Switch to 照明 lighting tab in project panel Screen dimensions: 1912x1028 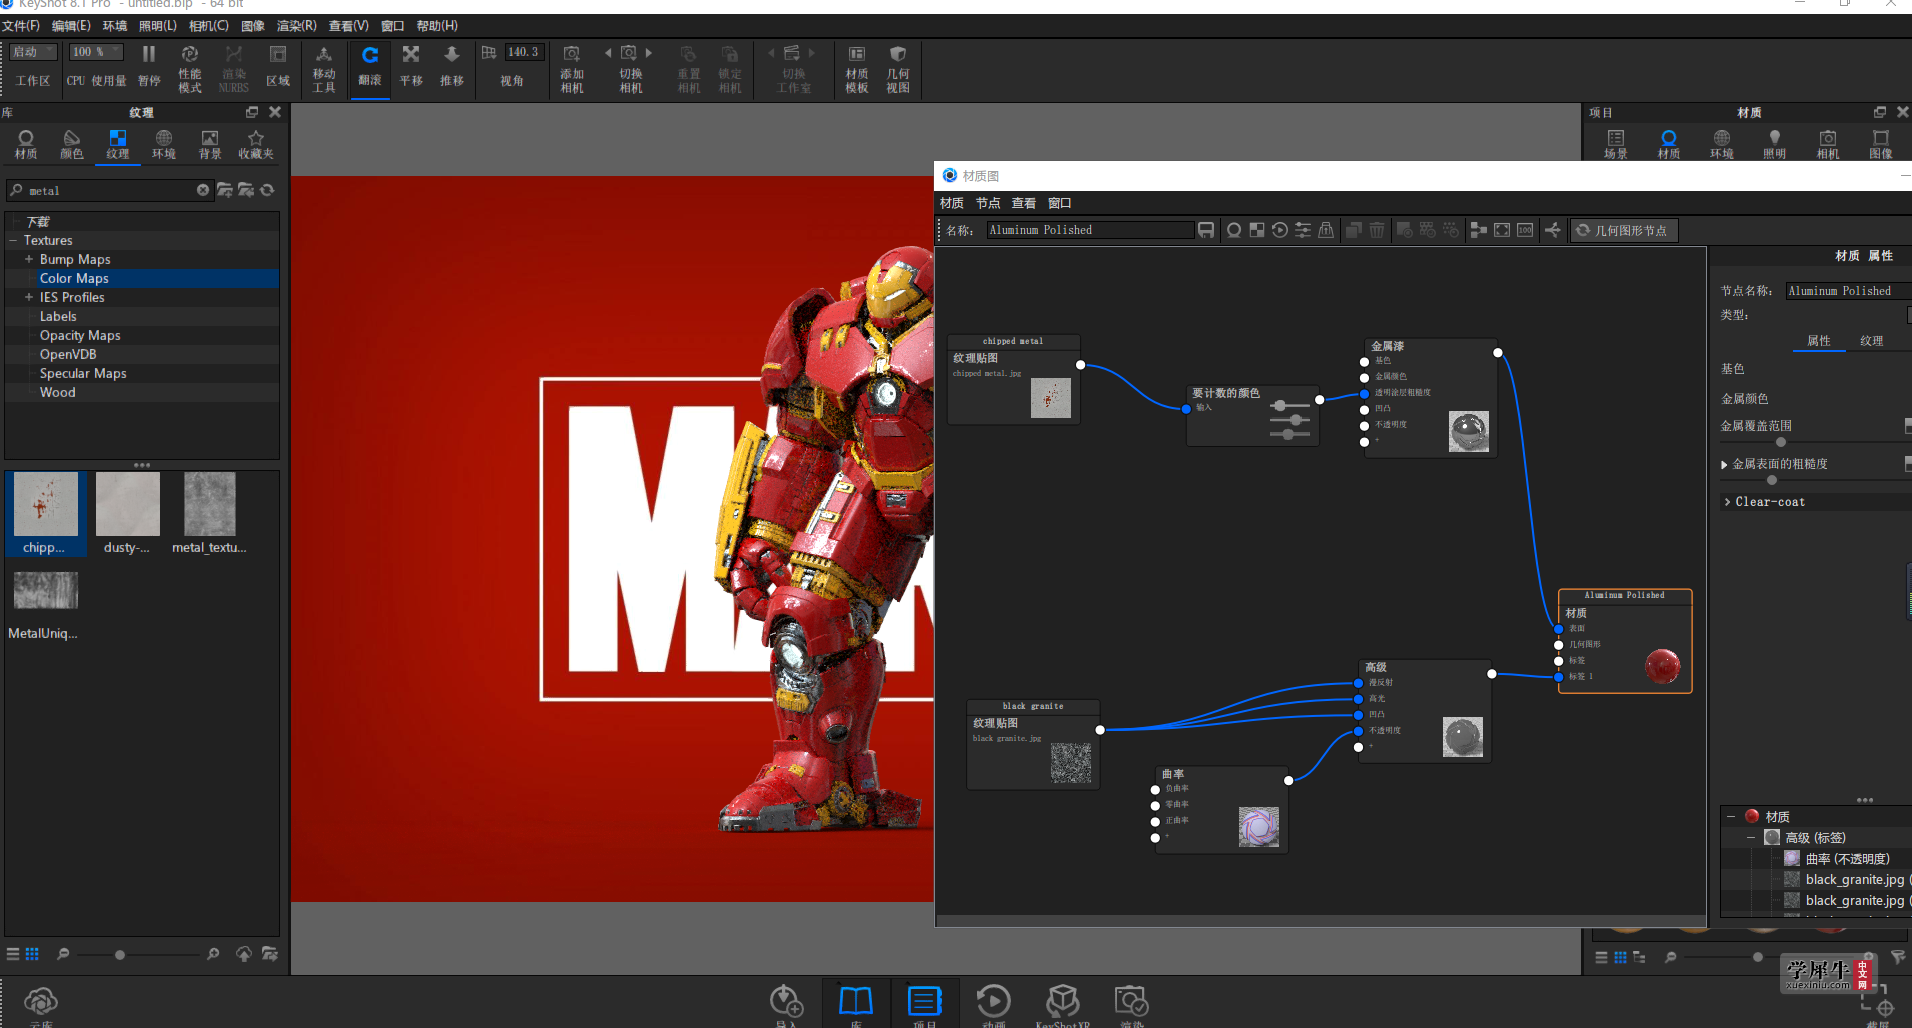1774,145
